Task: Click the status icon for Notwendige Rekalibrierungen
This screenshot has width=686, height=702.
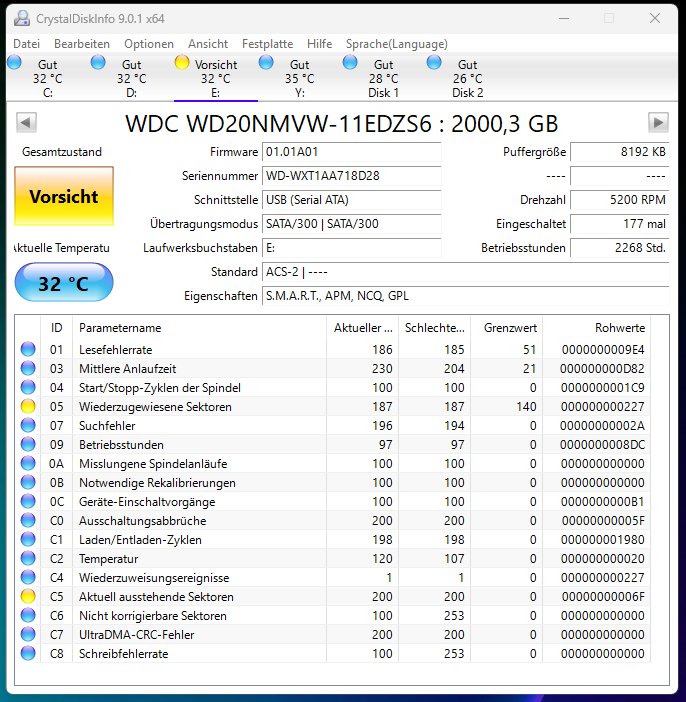Action: coord(28,483)
